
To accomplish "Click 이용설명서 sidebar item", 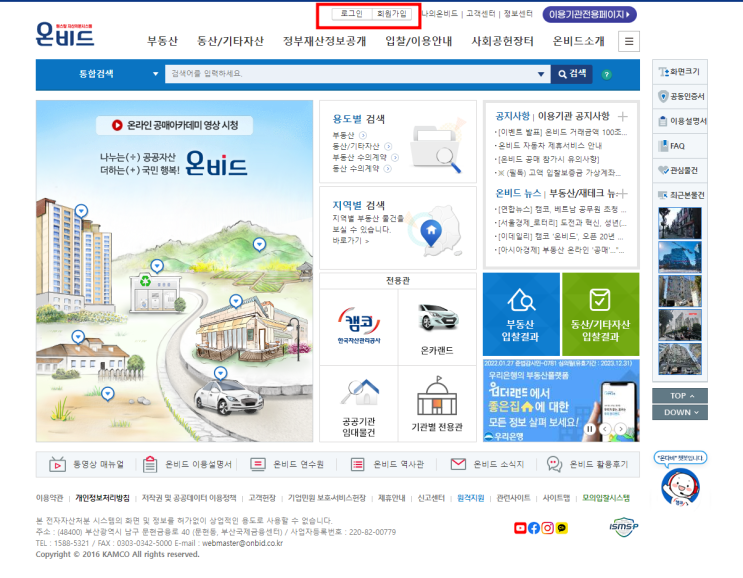I will tap(680, 121).
